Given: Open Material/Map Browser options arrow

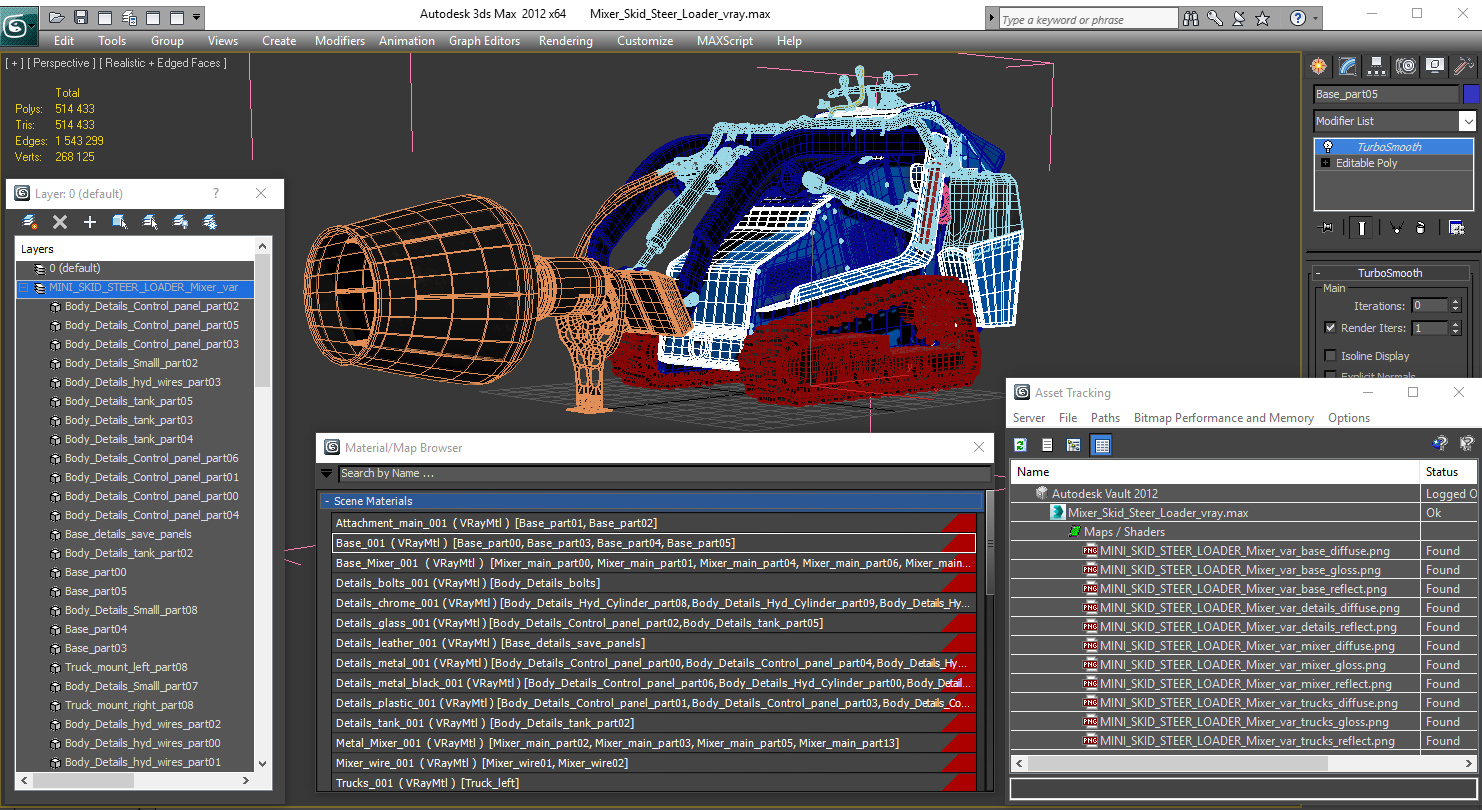Looking at the screenshot, I should click(326, 473).
